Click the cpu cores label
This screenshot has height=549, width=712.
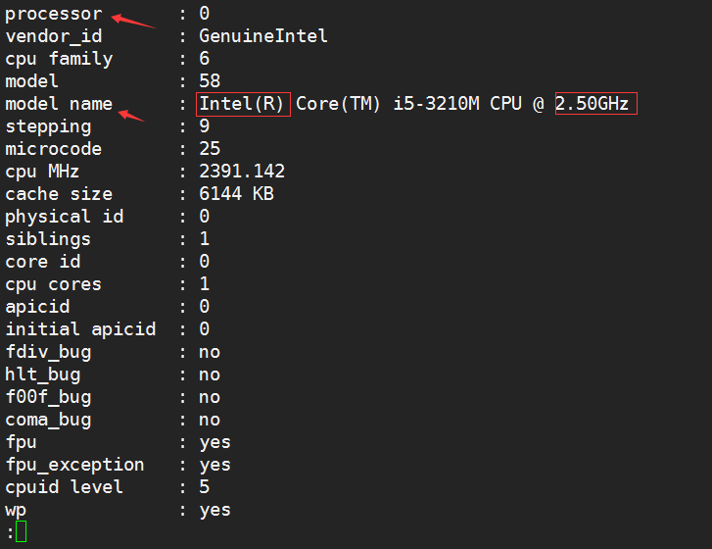coord(53,285)
